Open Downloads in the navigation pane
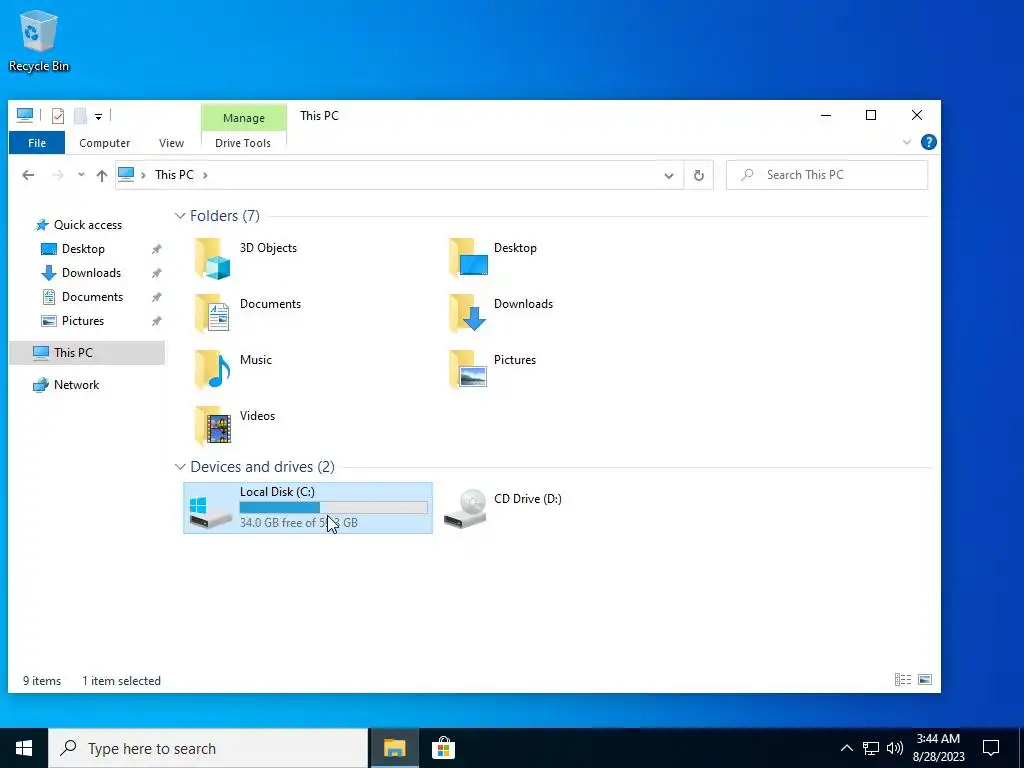The width and height of the screenshot is (1024, 768). point(91,273)
